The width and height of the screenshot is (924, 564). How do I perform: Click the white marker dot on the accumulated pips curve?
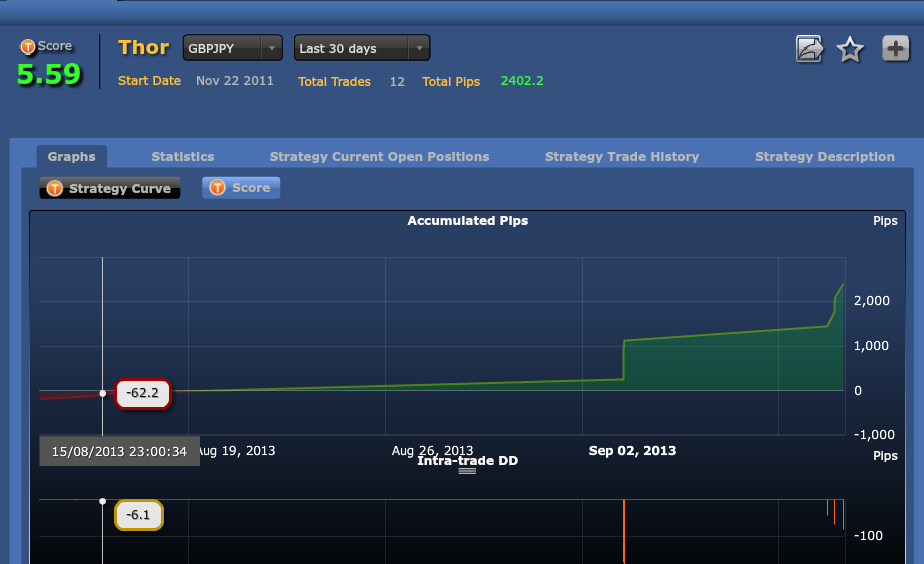tap(103, 393)
